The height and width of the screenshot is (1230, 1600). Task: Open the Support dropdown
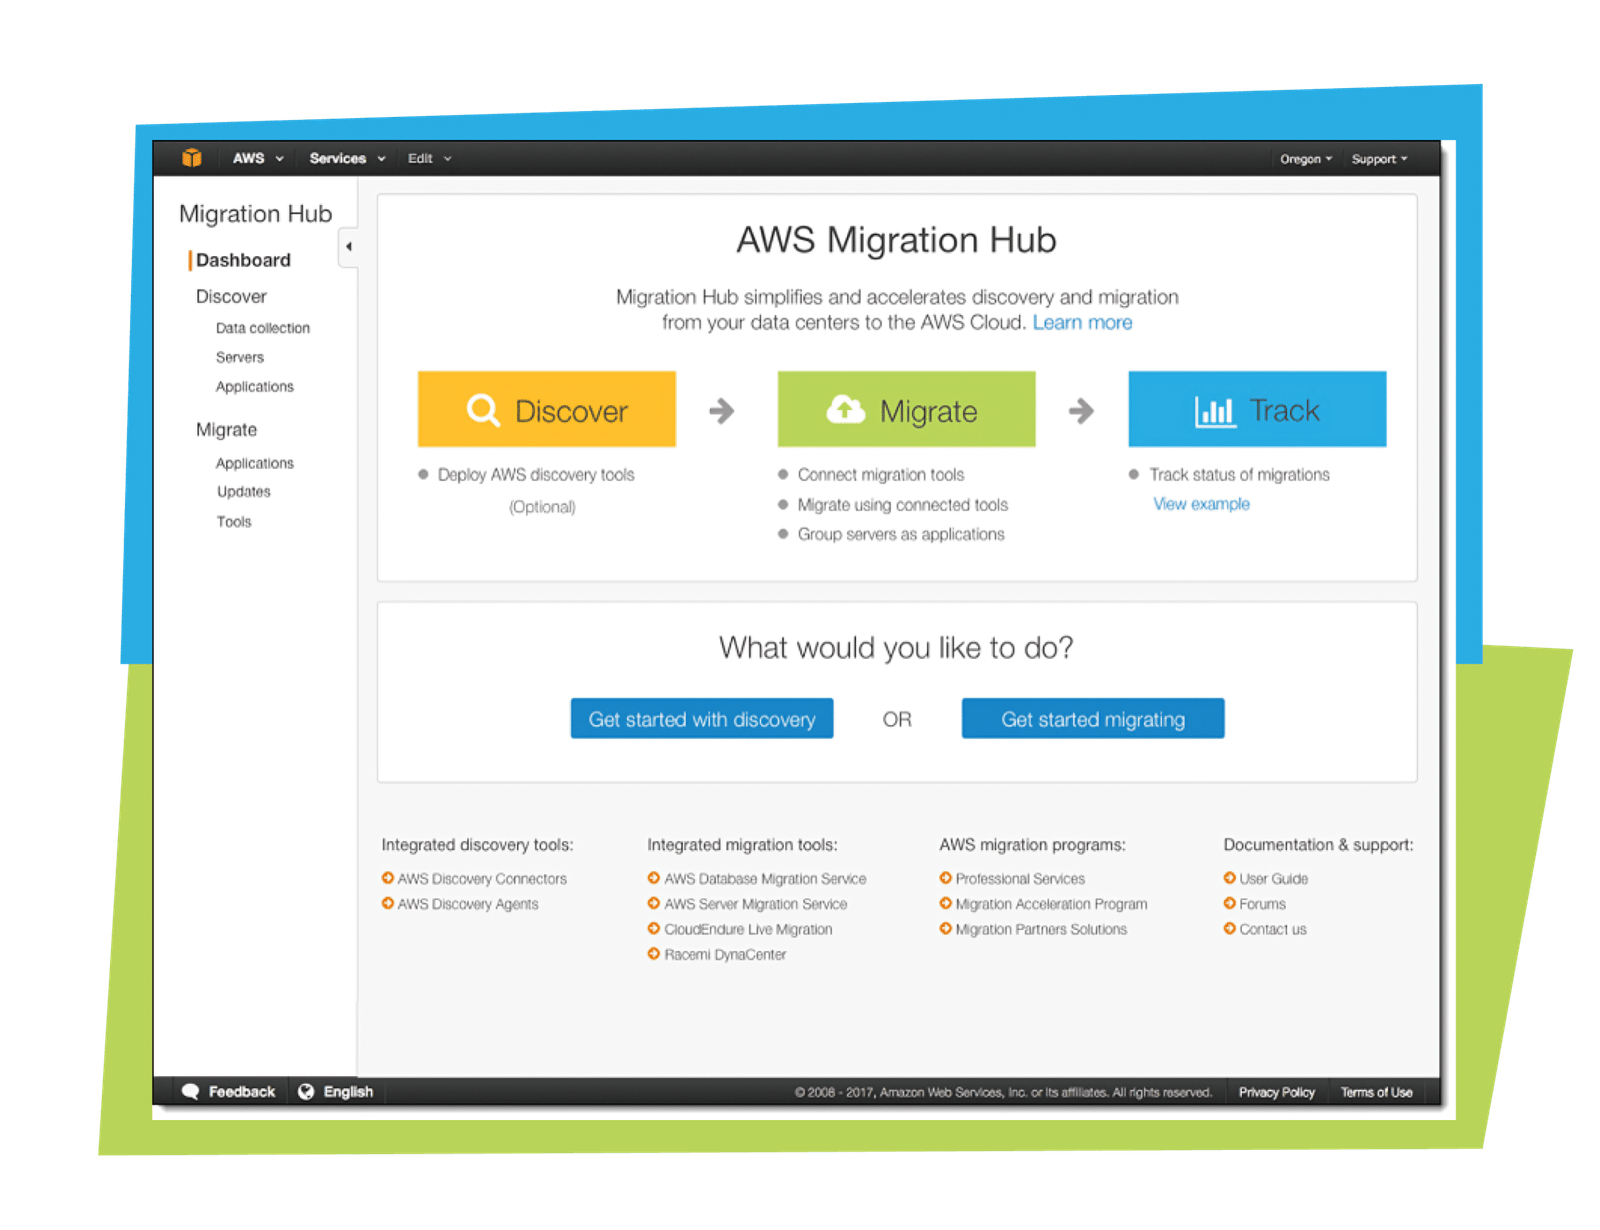[1379, 158]
